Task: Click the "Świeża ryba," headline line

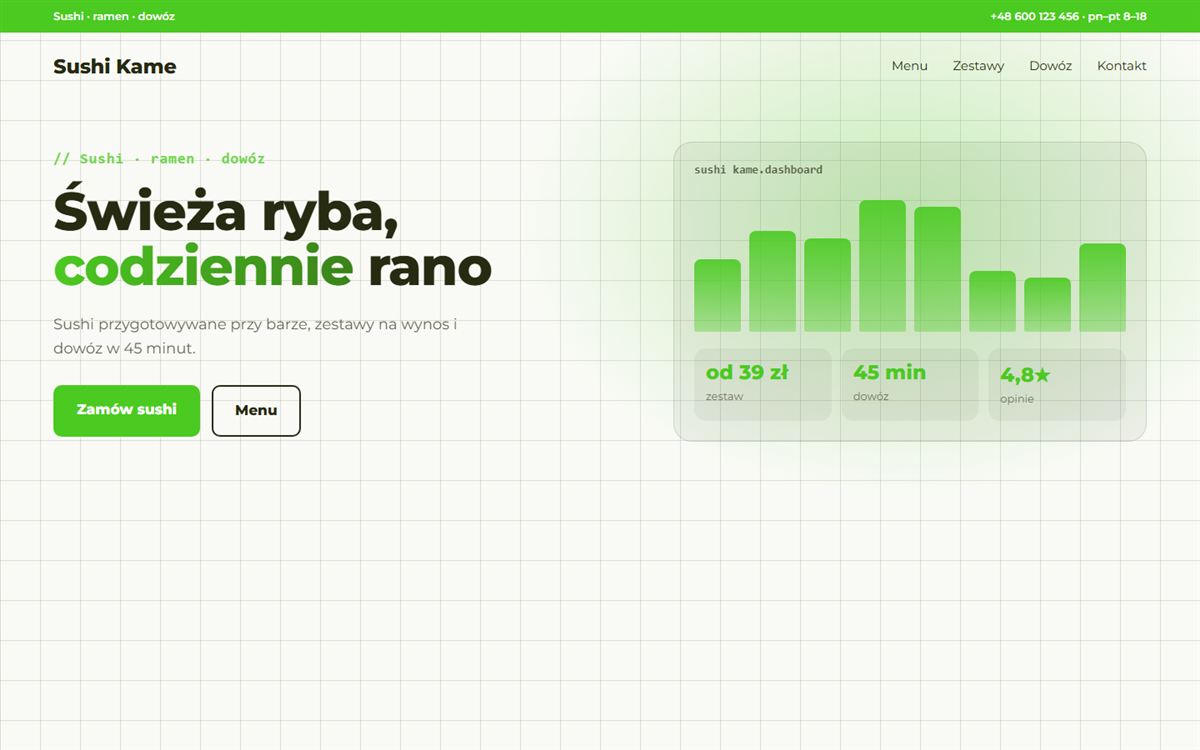Action: 226,212
